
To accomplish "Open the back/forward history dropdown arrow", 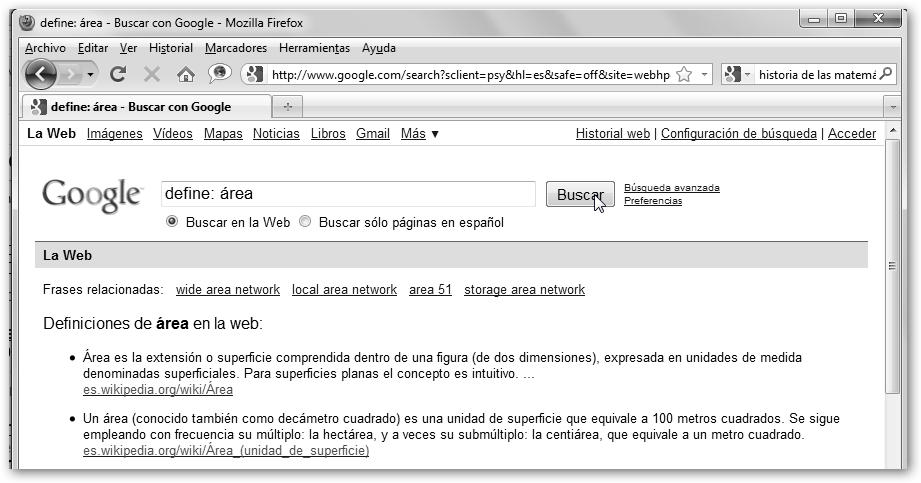I will pyautogui.click(x=92, y=74).
